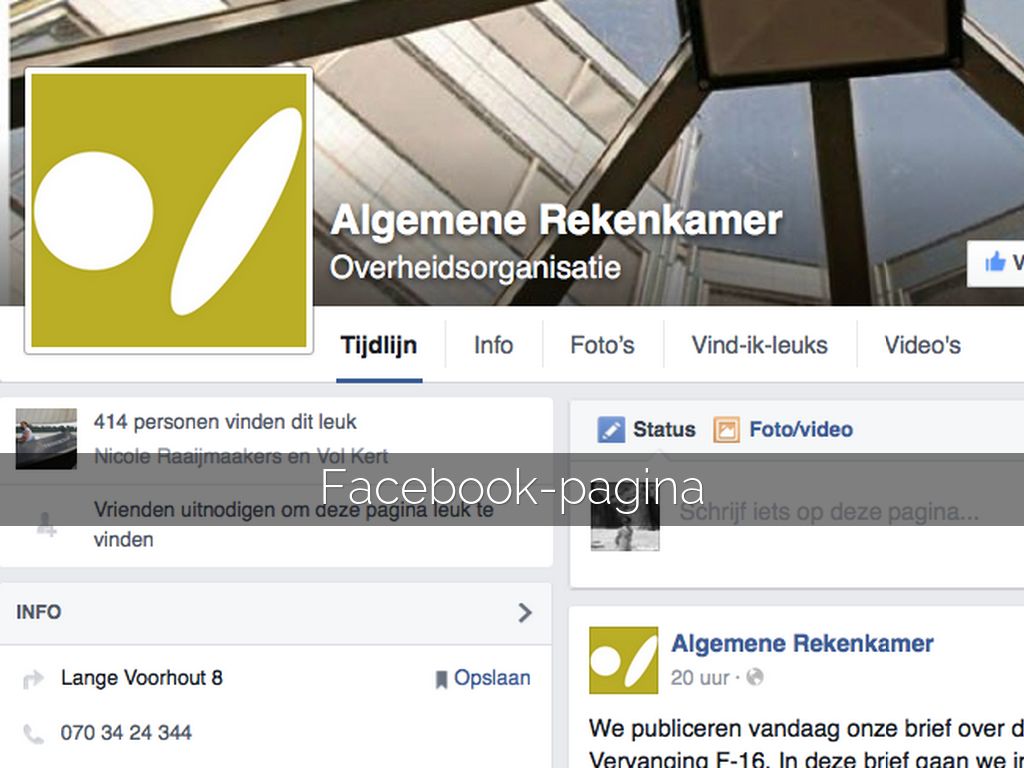Click the invite friends person icon
Viewport: 1024px width, 768px height.
(46, 525)
